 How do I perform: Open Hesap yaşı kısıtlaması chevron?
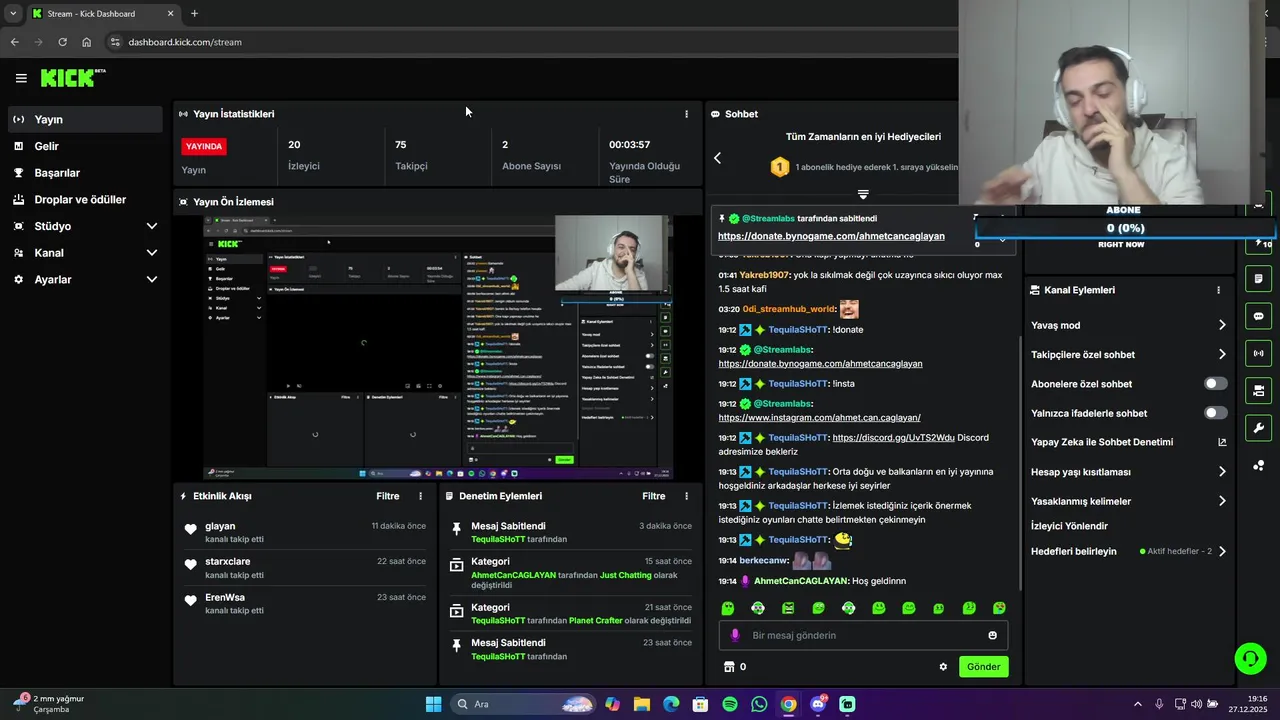[1222, 472]
